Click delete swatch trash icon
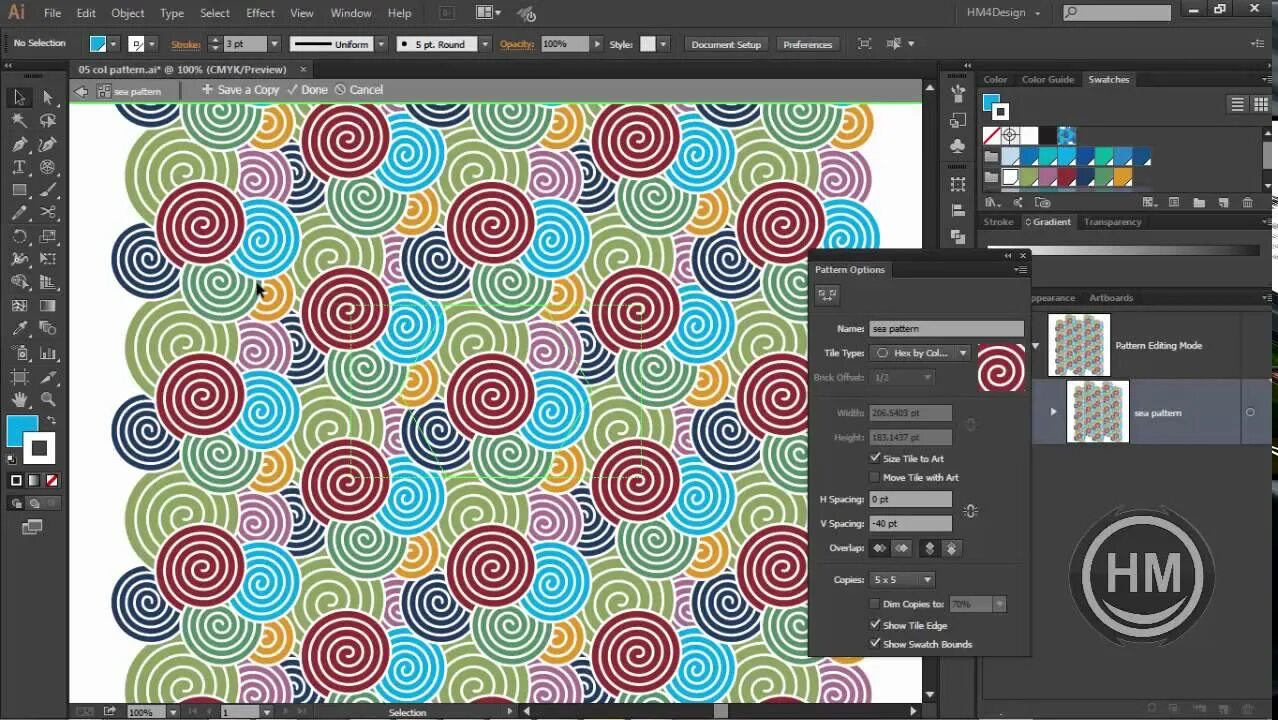Screen dimensions: 1278x720 (1247, 203)
